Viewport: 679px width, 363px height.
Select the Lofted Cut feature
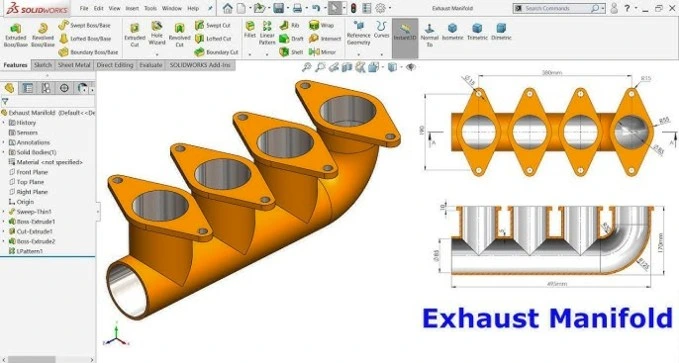click(213, 39)
